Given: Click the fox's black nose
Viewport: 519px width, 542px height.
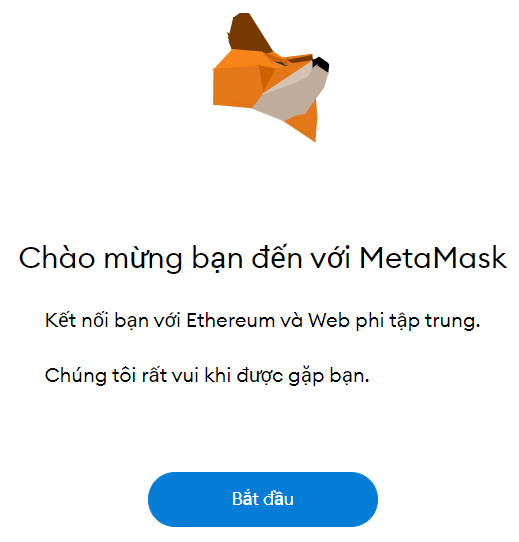Looking at the screenshot, I should (x=321, y=64).
